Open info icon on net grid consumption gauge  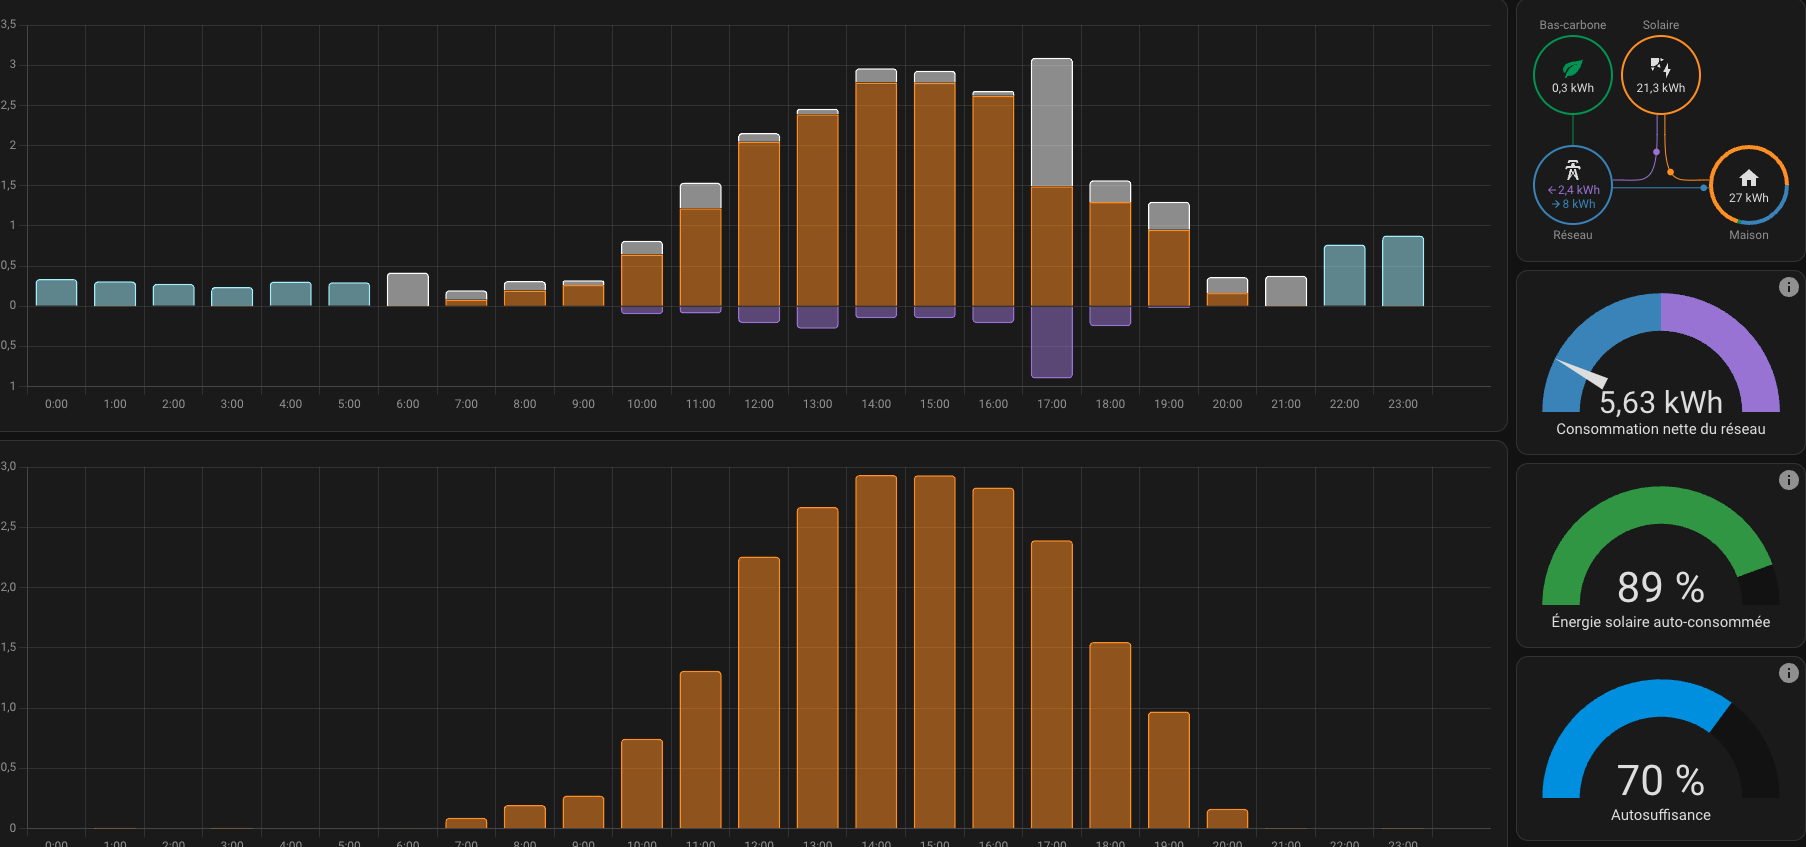pyautogui.click(x=1788, y=287)
